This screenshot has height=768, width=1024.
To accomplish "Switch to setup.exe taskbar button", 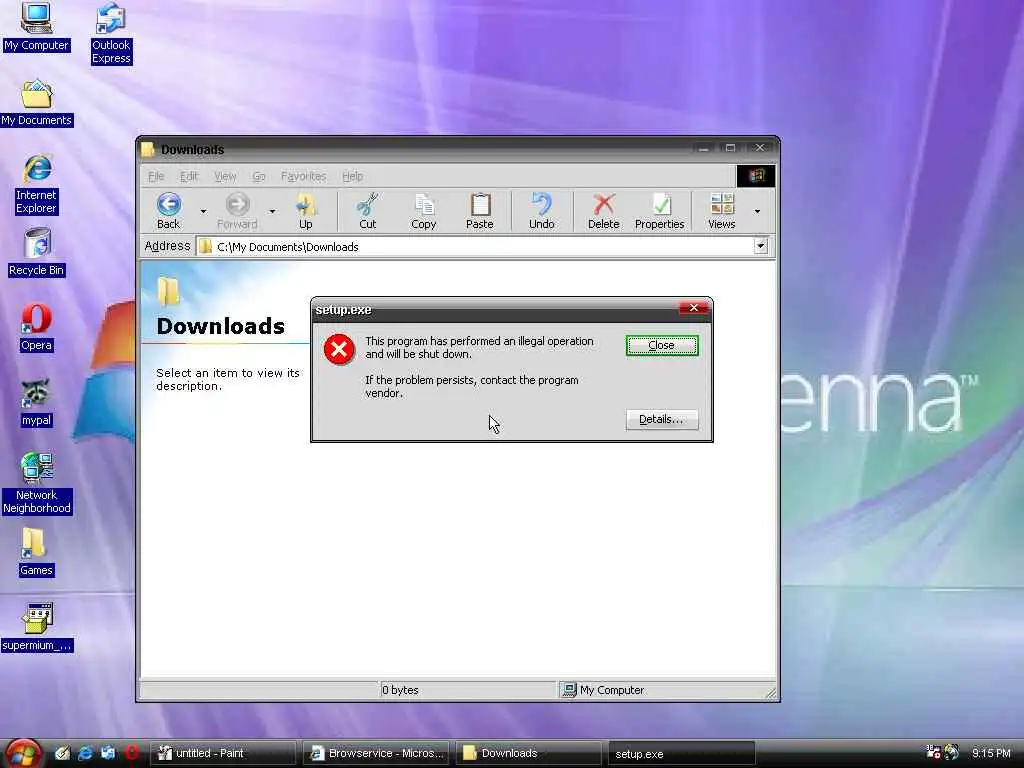I will coord(682,754).
